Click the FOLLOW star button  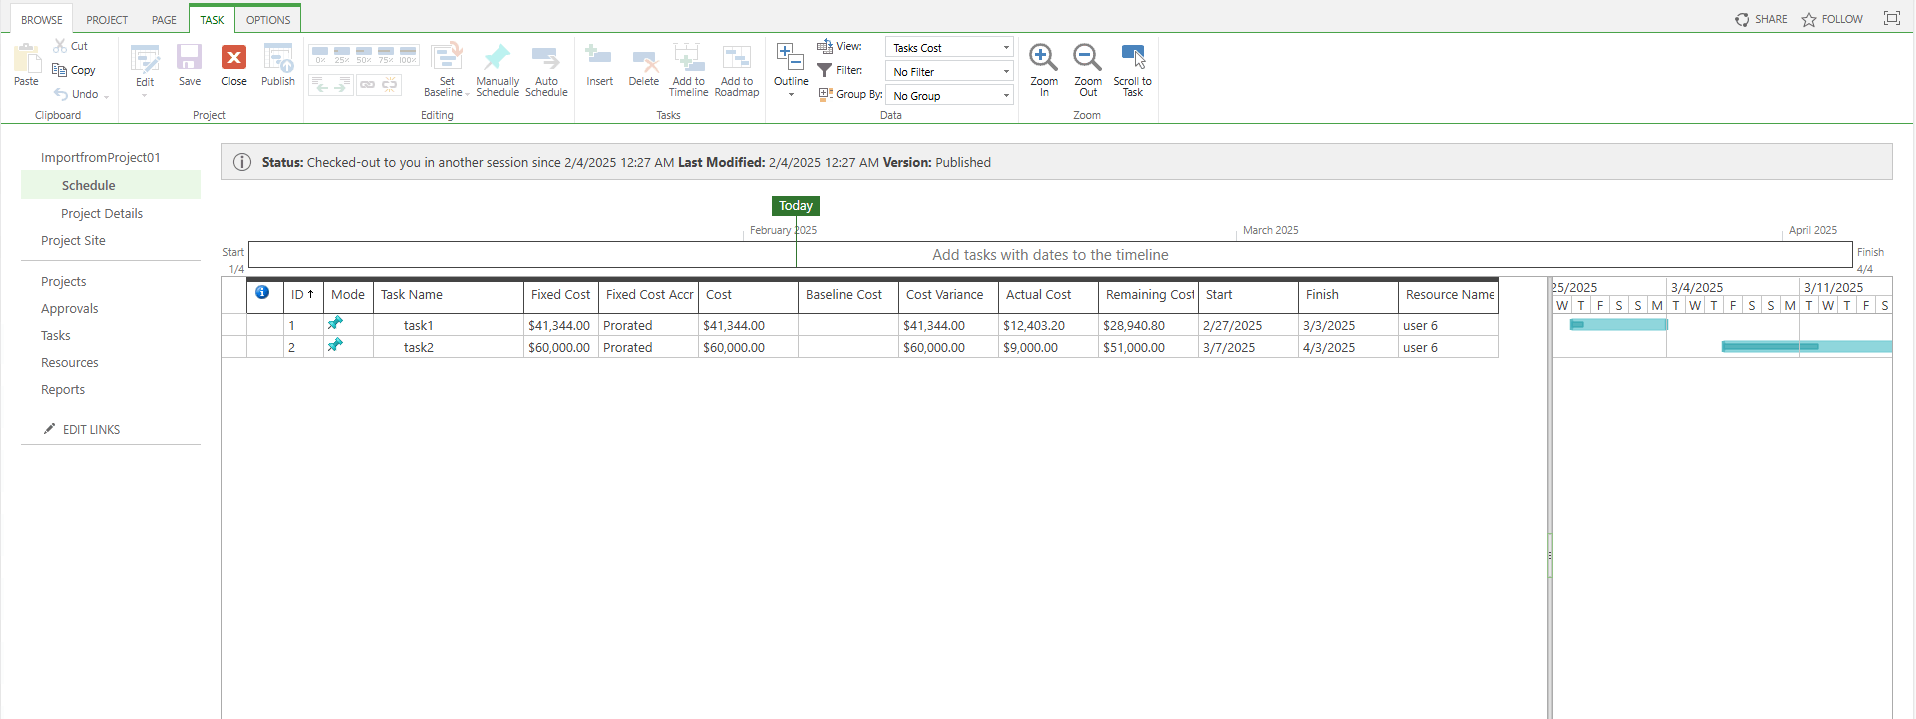pyautogui.click(x=1832, y=19)
